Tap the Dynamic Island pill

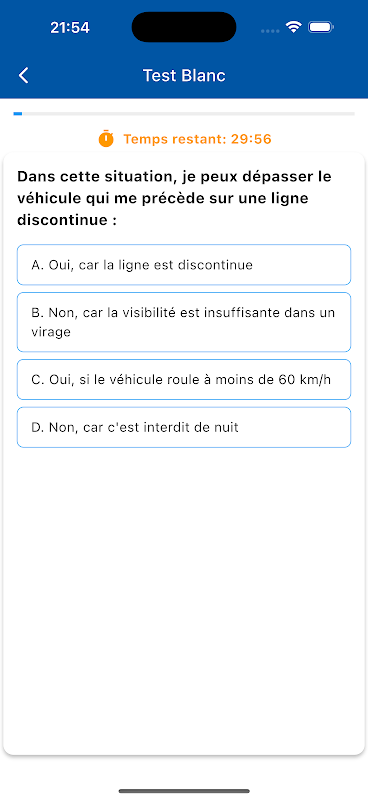[184, 27]
